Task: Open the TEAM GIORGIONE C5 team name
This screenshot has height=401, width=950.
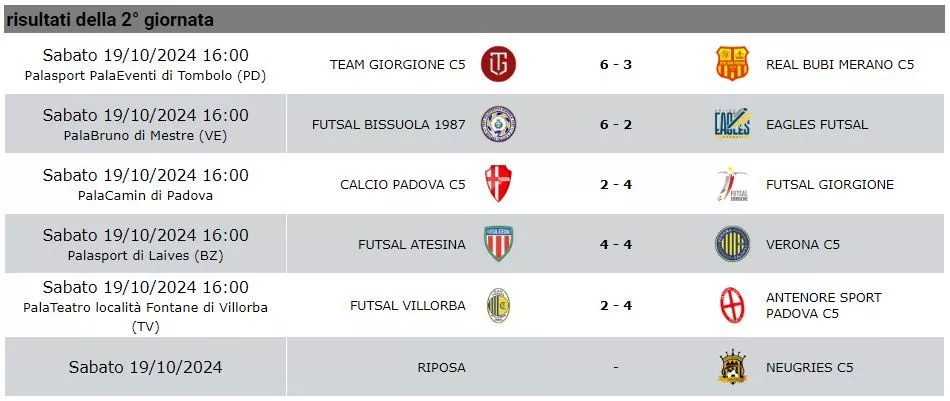Action: pyautogui.click(x=397, y=64)
